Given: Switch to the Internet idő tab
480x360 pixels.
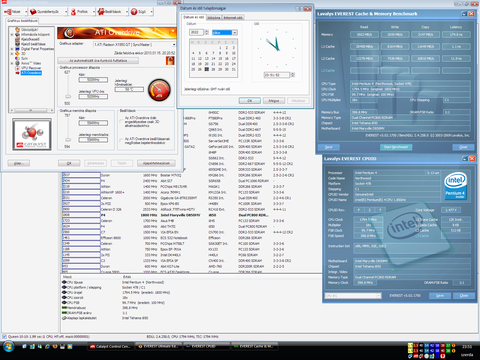Looking at the screenshot, I should (233, 17).
